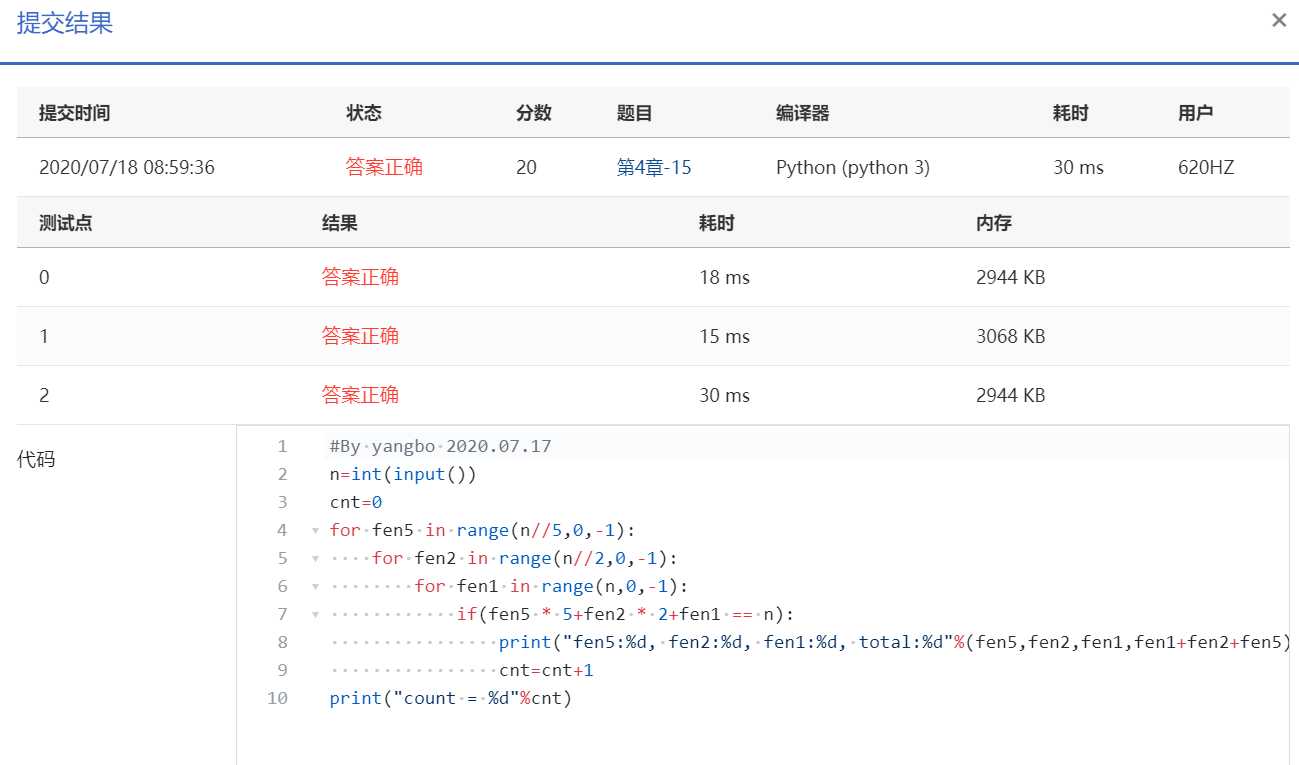Click line number 1 in the code gutter
The height and width of the screenshot is (765, 1299).
click(x=282, y=446)
